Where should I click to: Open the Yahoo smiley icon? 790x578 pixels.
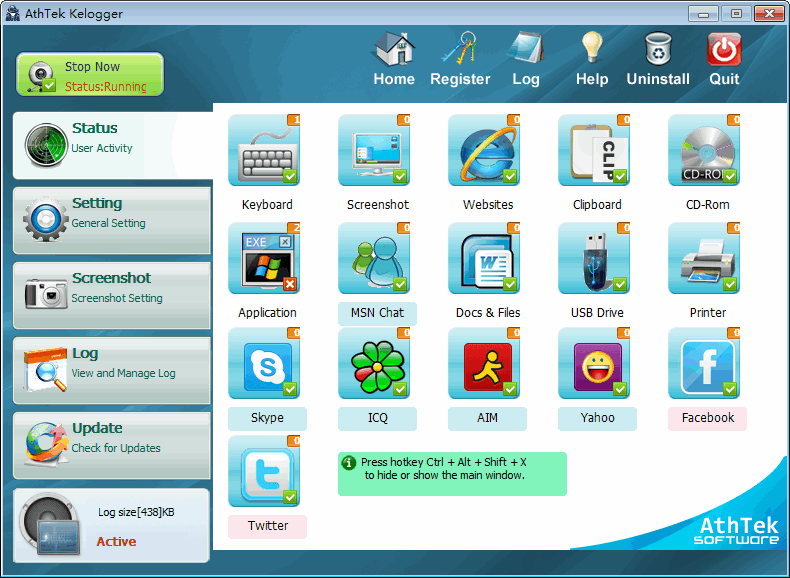point(594,363)
